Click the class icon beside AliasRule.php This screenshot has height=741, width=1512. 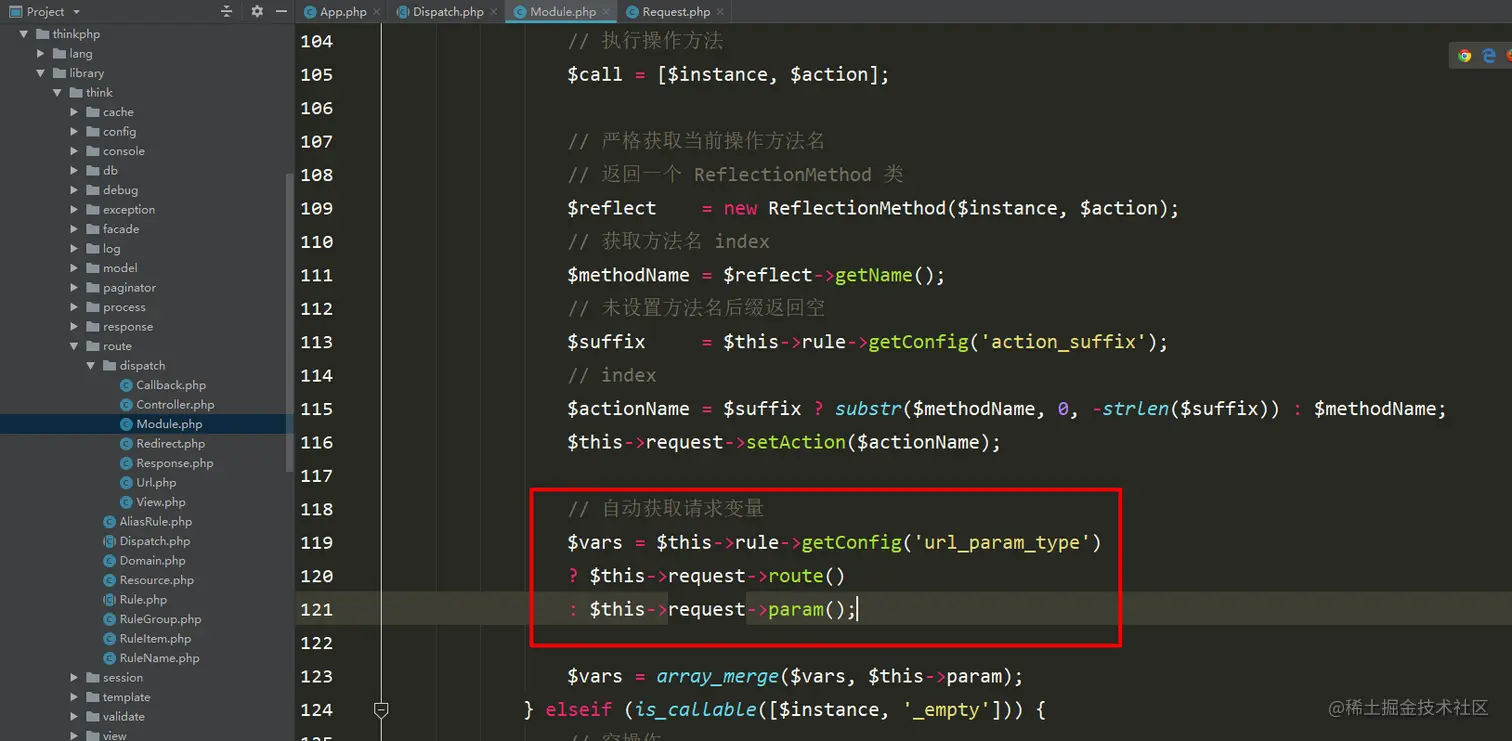click(x=110, y=522)
